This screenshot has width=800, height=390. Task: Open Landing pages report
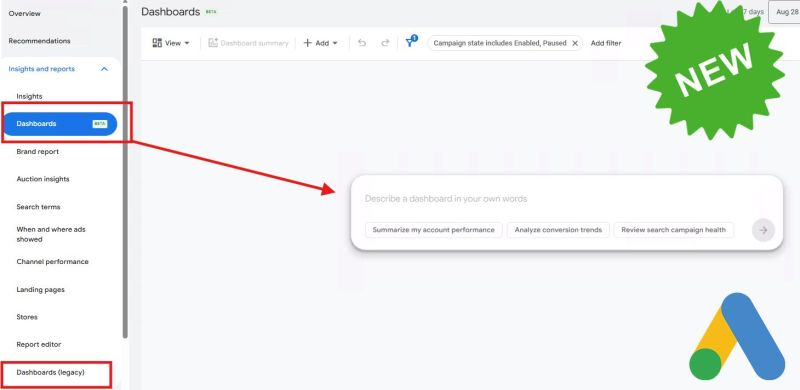coord(40,289)
